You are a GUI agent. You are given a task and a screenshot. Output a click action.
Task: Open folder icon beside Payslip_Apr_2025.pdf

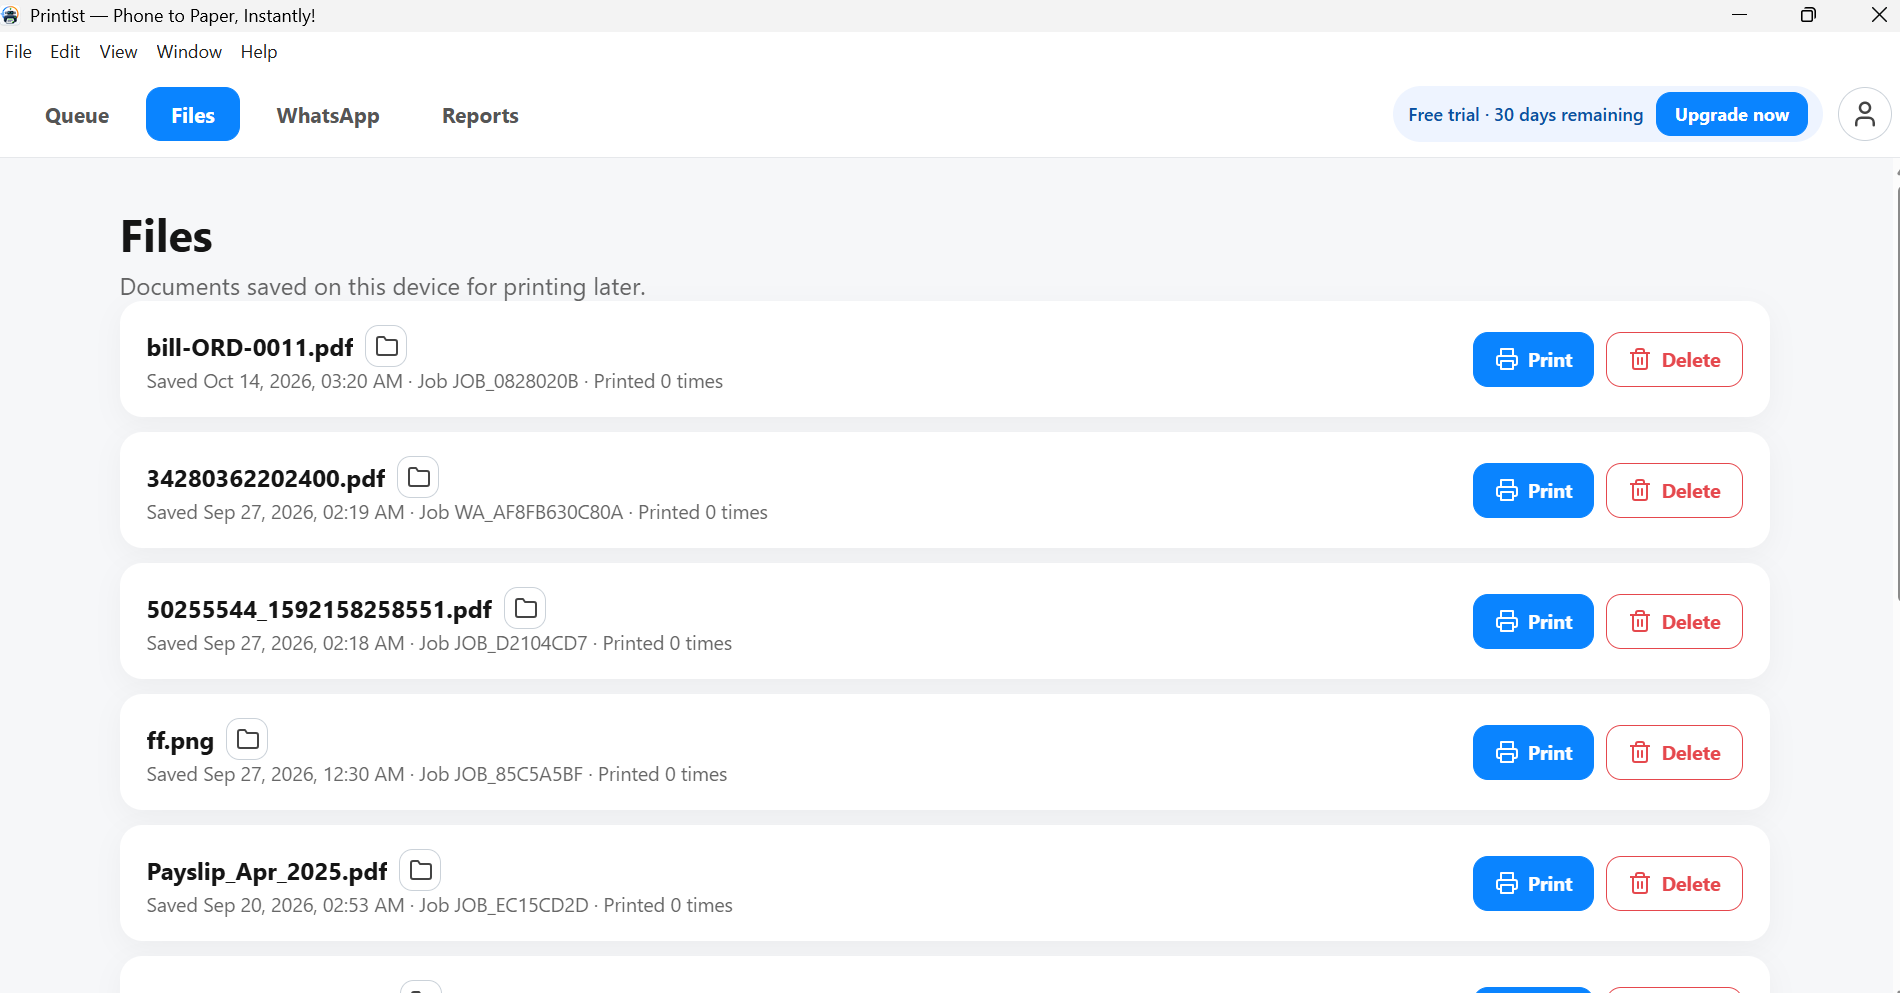pyautogui.click(x=420, y=870)
